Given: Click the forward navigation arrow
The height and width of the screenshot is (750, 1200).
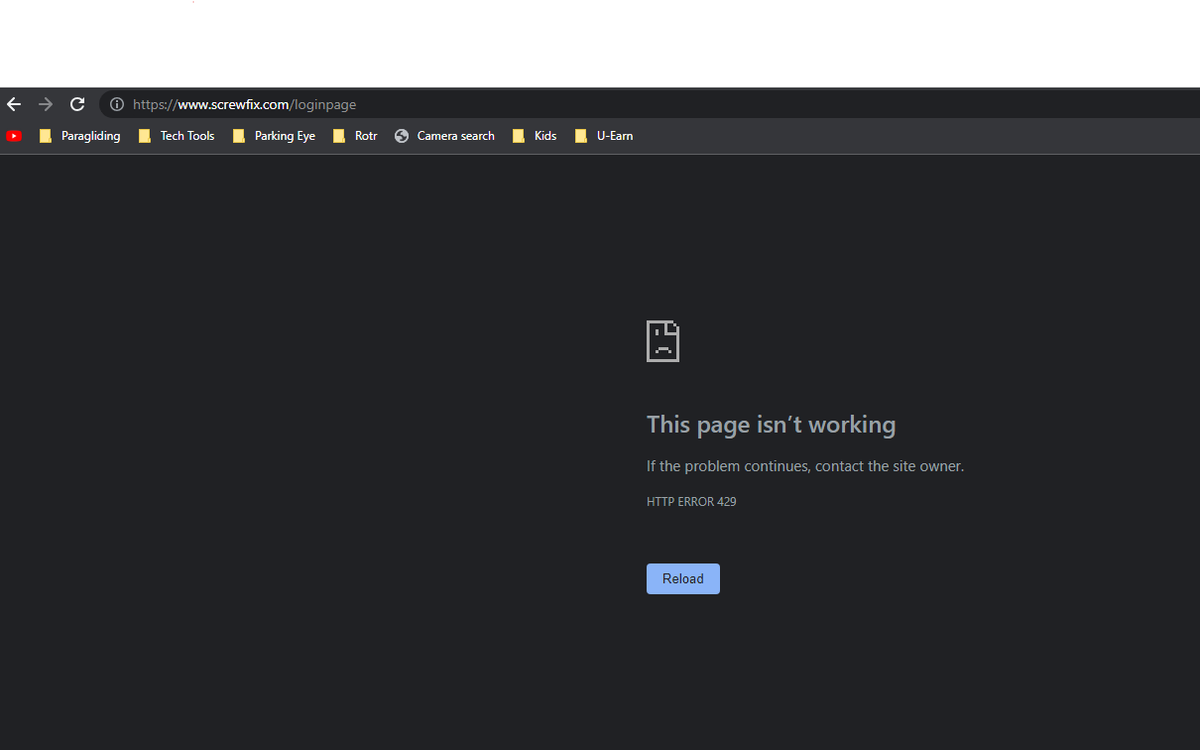Looking at the screenshot, I should [x=45, y=104].
